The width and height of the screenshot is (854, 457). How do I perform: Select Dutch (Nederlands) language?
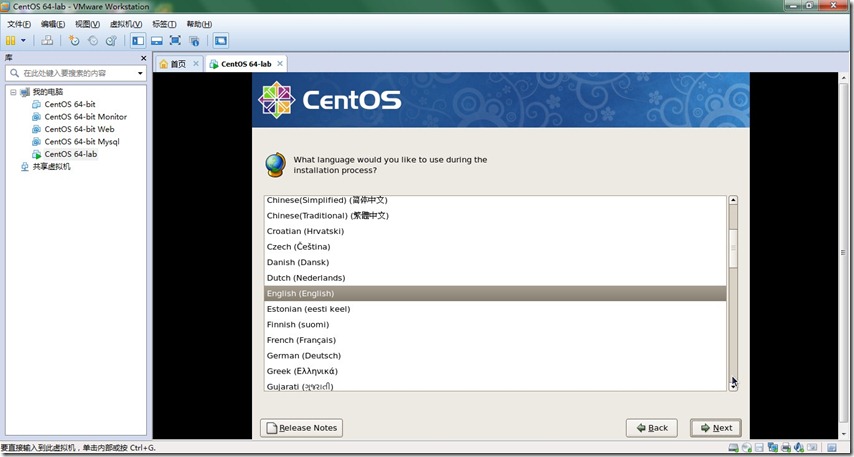pos(495,278)
